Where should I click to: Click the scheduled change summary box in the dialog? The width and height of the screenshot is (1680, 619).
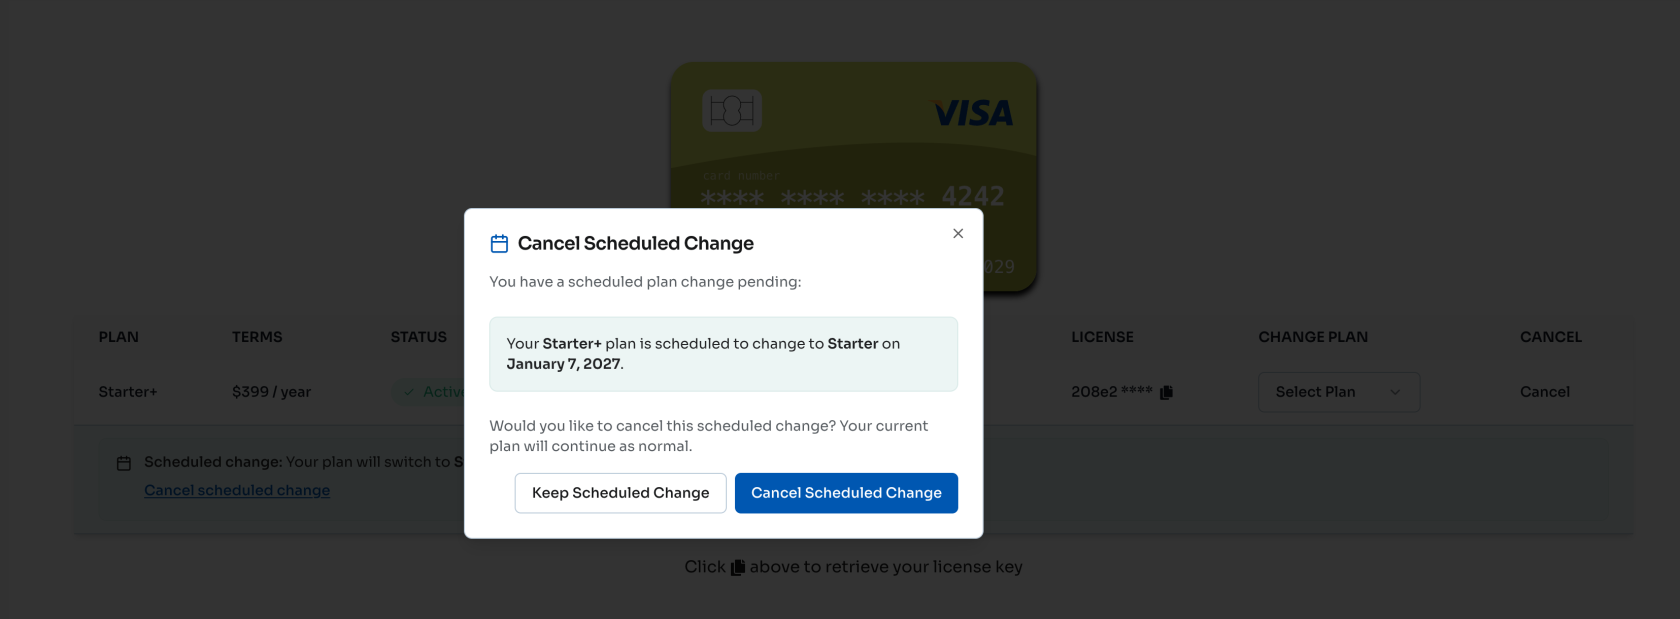tap(724, 354)
